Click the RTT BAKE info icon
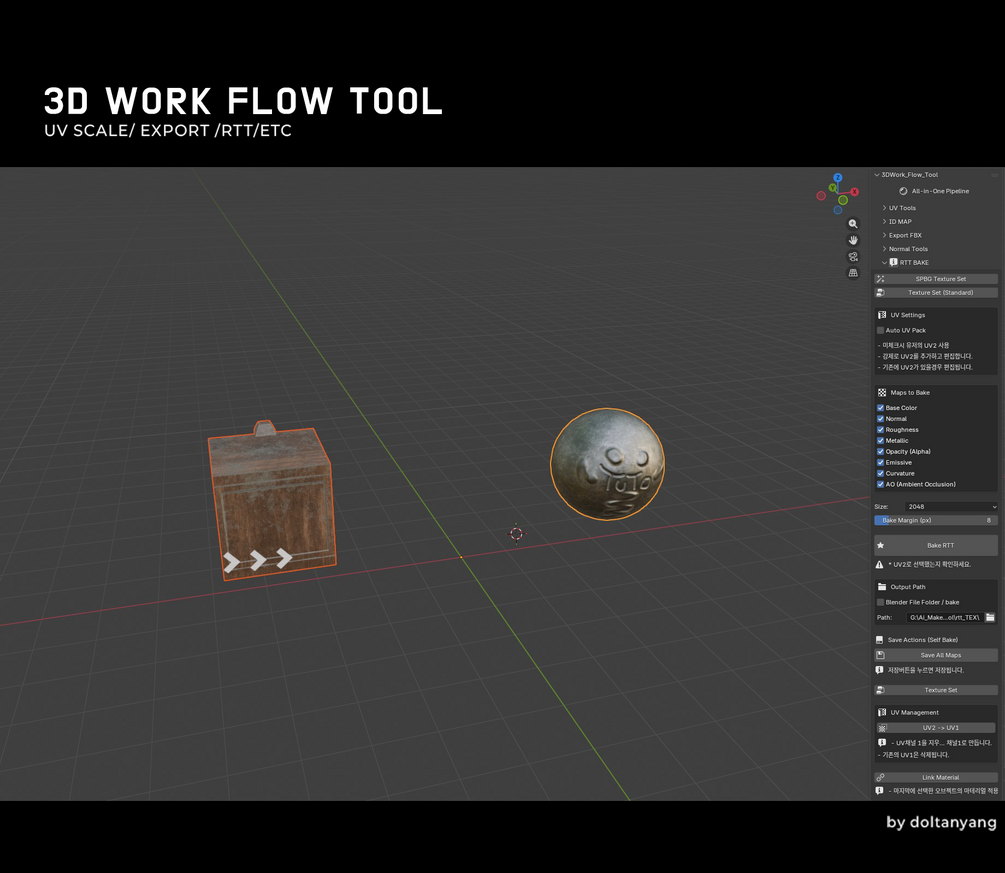The height and width of the screenshot is (873, 1005). tap(893, 262)
